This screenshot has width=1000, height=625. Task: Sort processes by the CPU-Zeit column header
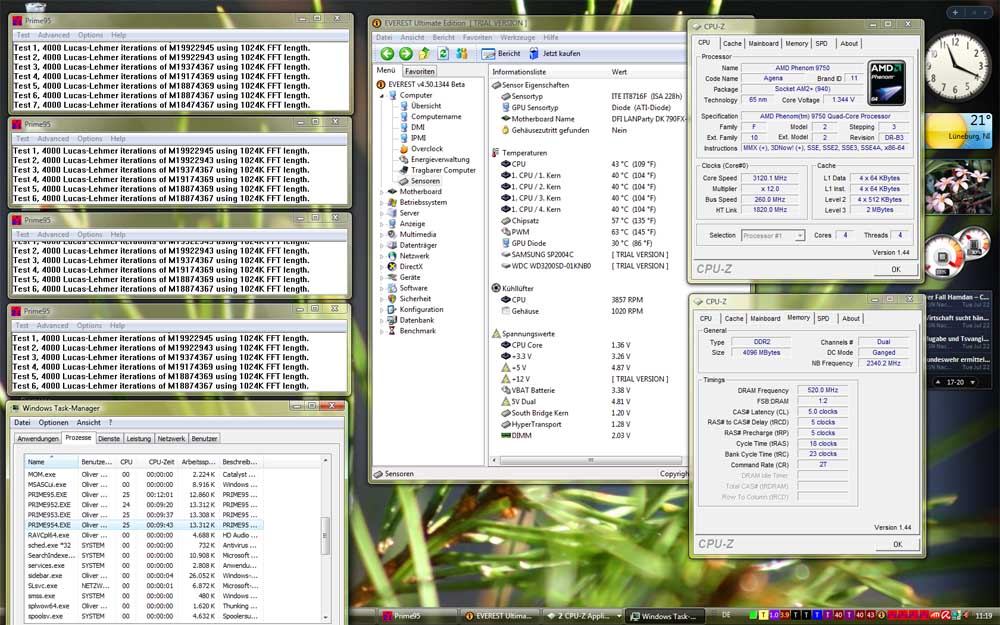[161, 462]
